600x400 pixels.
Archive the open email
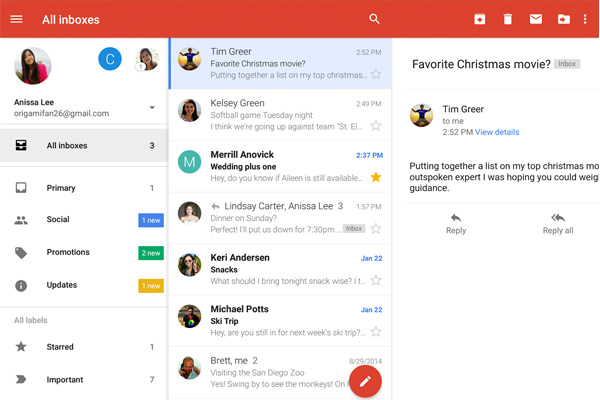coord(480,19)
